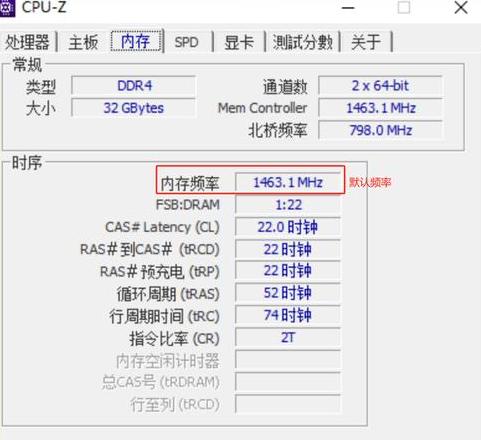Click the CPU-Z window title text
The image size is (481, 440).
point(44,7)
